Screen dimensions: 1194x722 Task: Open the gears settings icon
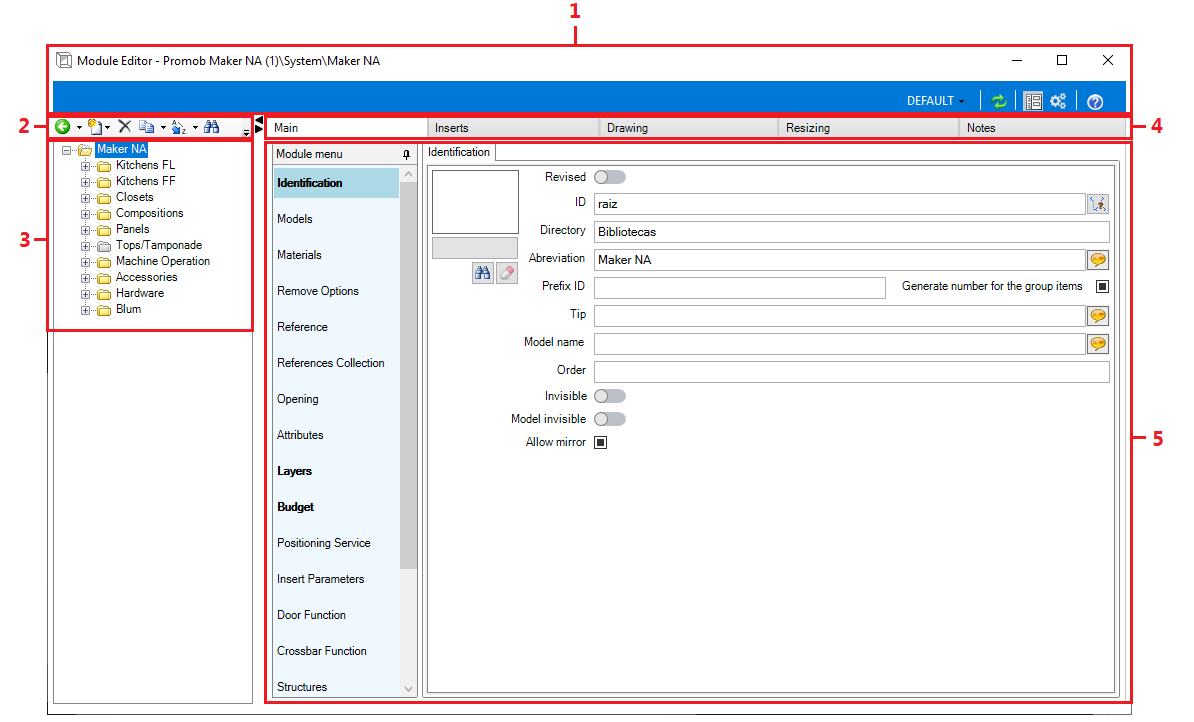[x=1058, y=101]
